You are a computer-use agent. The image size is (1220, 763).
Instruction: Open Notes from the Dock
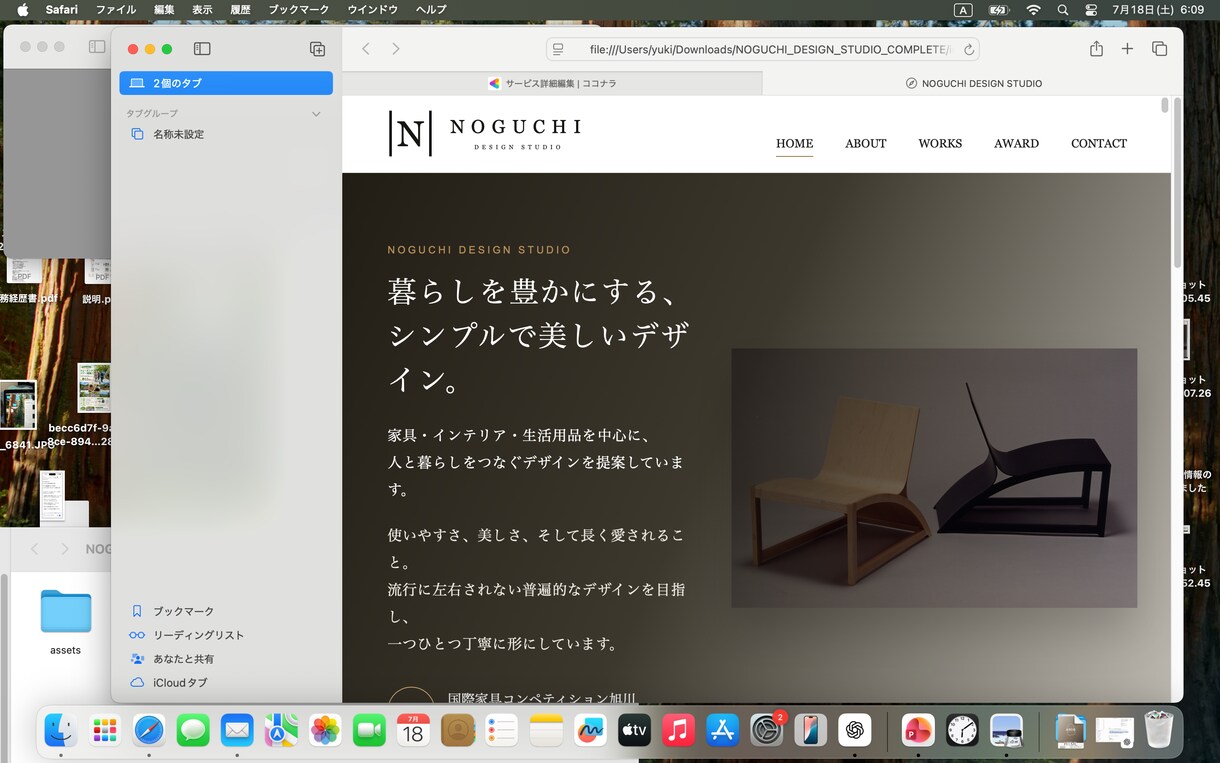546,730
